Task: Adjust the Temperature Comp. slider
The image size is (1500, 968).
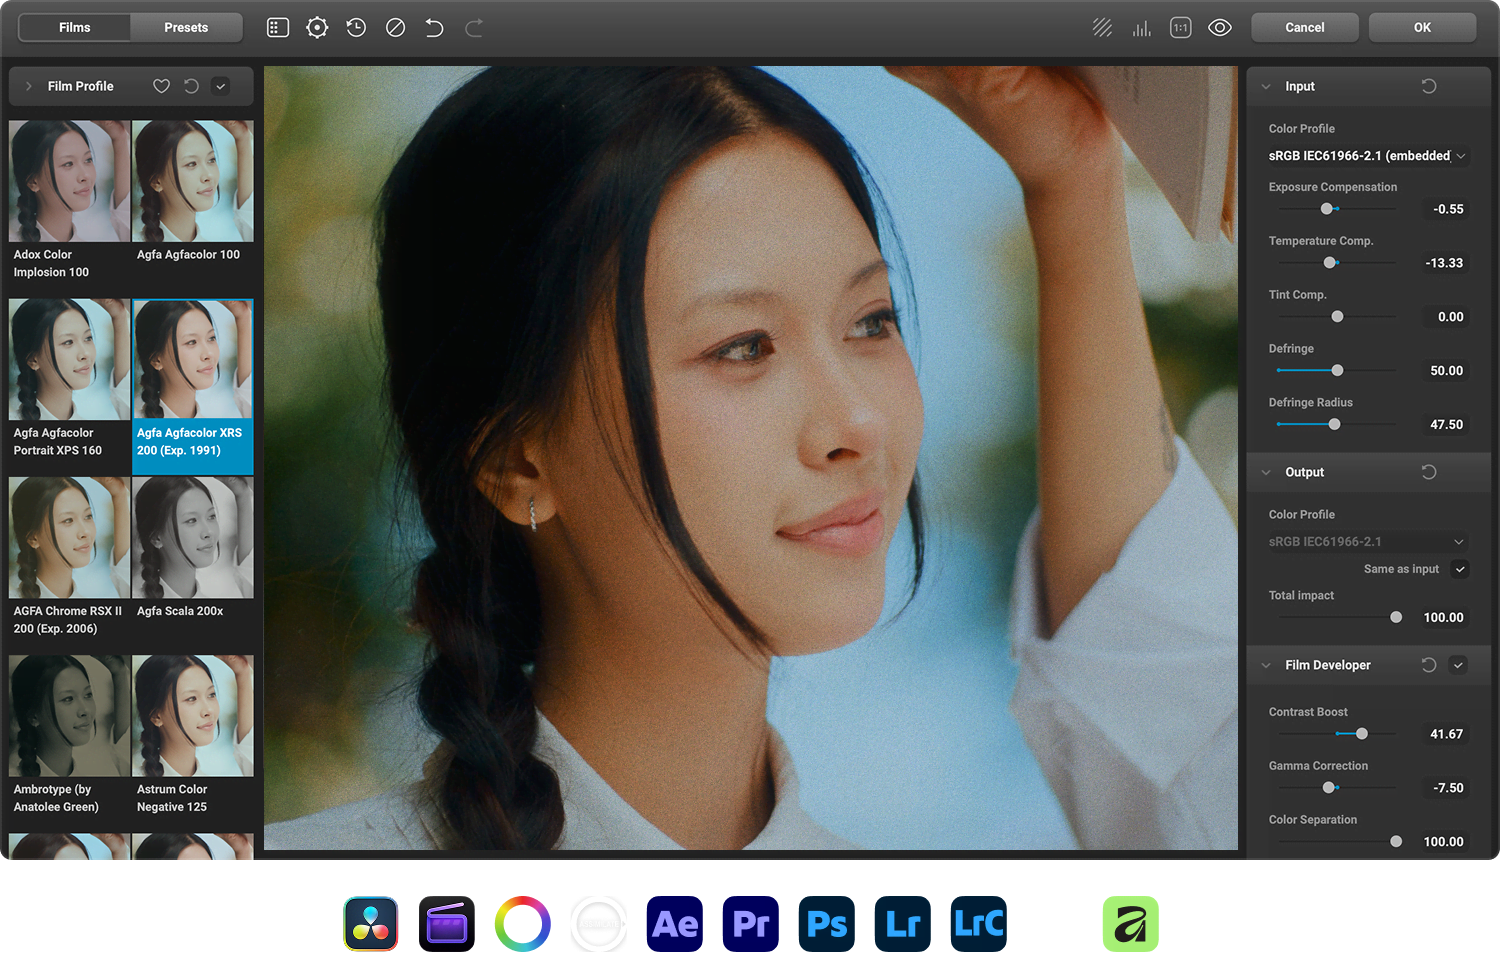Action: point(1330,263)
